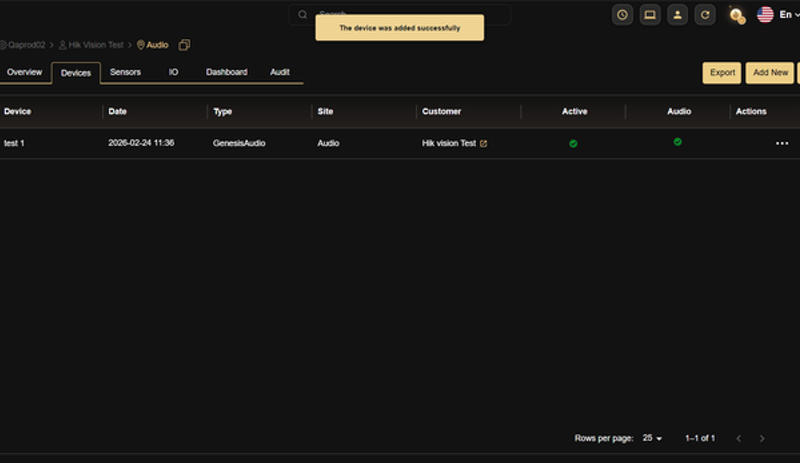
Task: Open Hik vision Test customer link
Action: pyautogui.click(x=449, y=143)
